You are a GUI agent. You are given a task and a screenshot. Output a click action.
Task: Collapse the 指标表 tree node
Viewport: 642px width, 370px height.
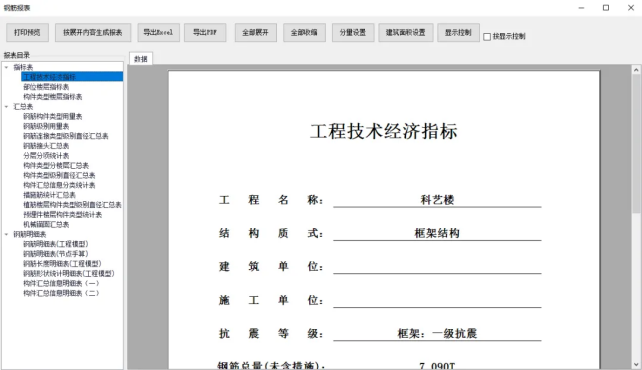tap(6, 67)
